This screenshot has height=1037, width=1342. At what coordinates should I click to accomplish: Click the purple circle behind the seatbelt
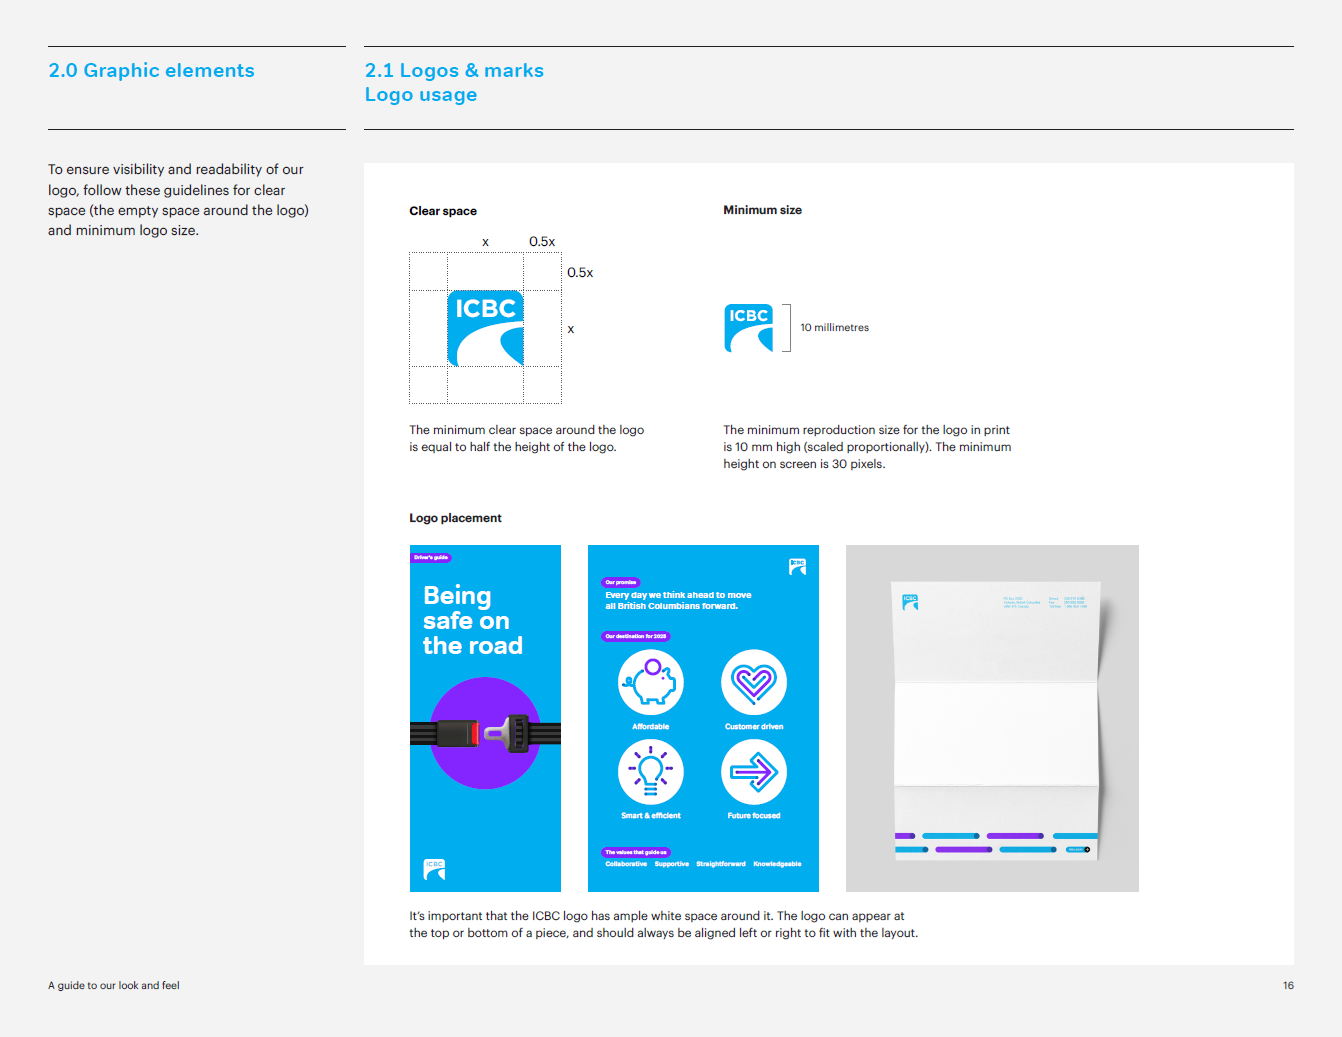pyautogui.click(x=485, y=733)
